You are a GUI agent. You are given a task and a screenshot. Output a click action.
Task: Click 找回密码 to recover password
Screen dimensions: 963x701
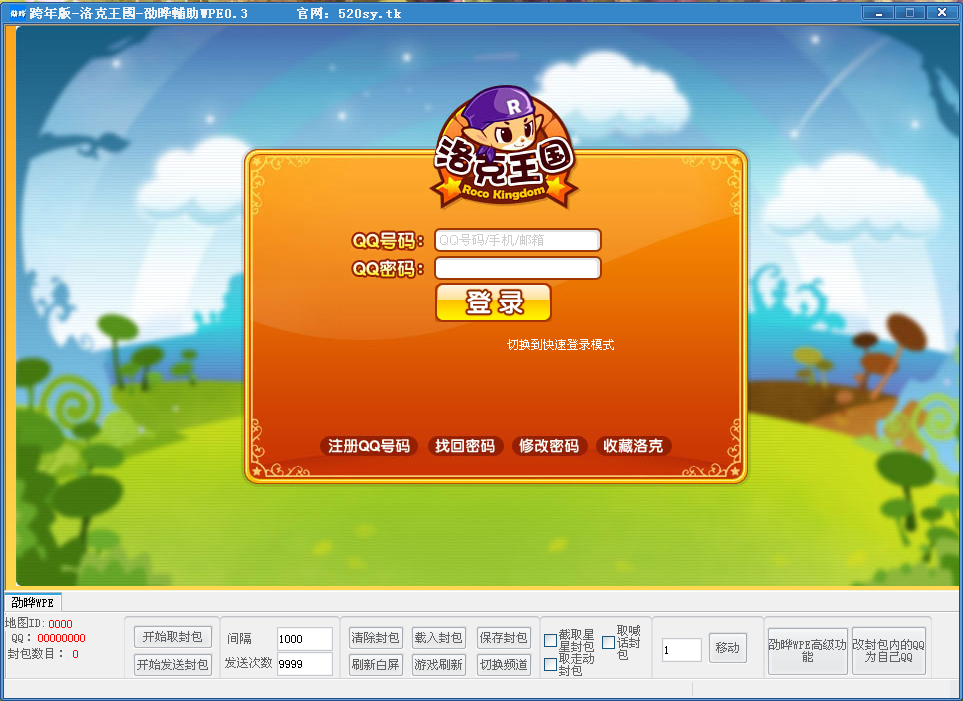click(464, 446)
